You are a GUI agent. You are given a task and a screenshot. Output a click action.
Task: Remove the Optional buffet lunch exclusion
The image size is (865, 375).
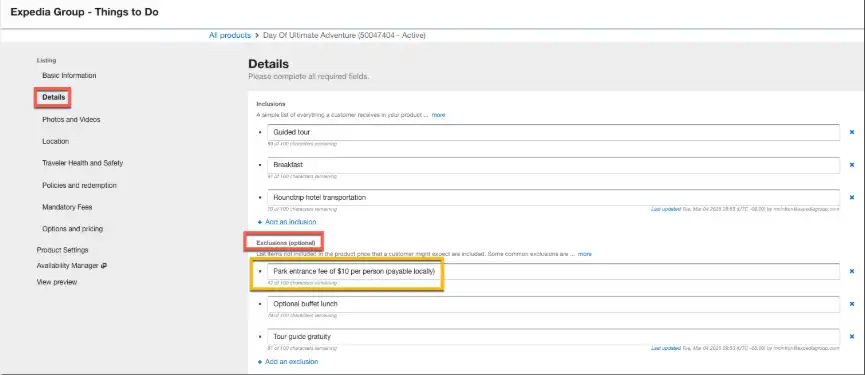(852, 304)
